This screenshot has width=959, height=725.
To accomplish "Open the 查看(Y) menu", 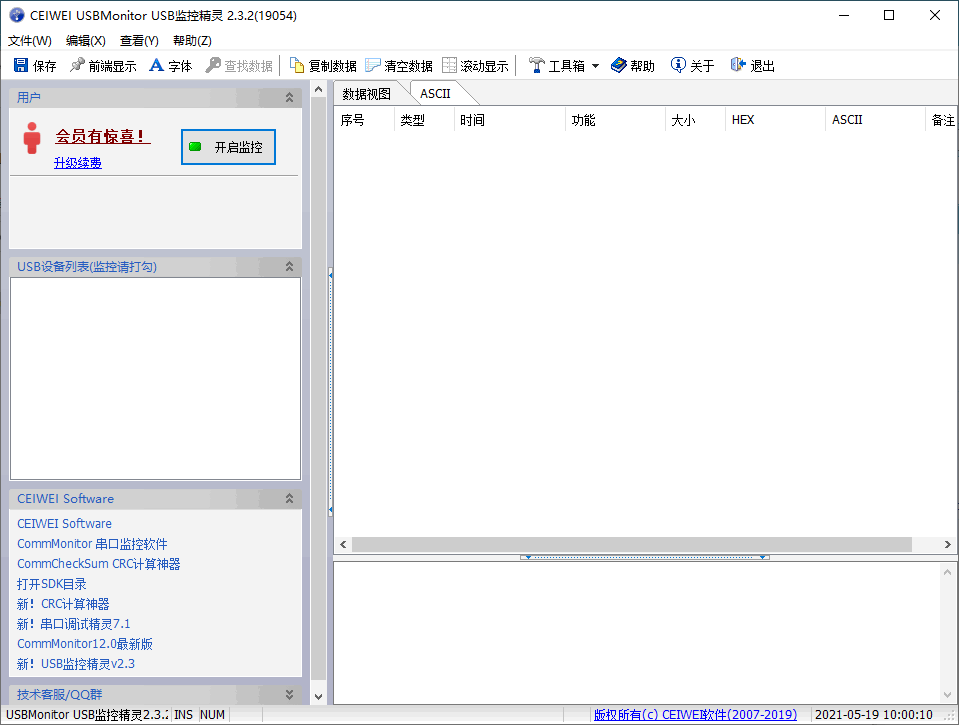I will coord(139,40).
